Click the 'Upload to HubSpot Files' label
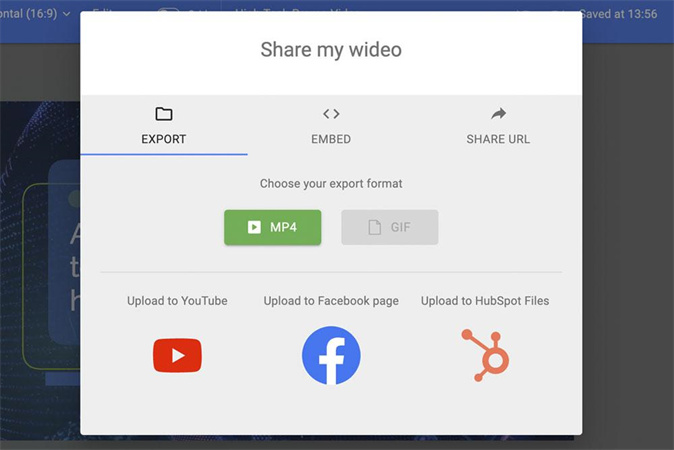 pyautogui.click(x=485, y=301)
